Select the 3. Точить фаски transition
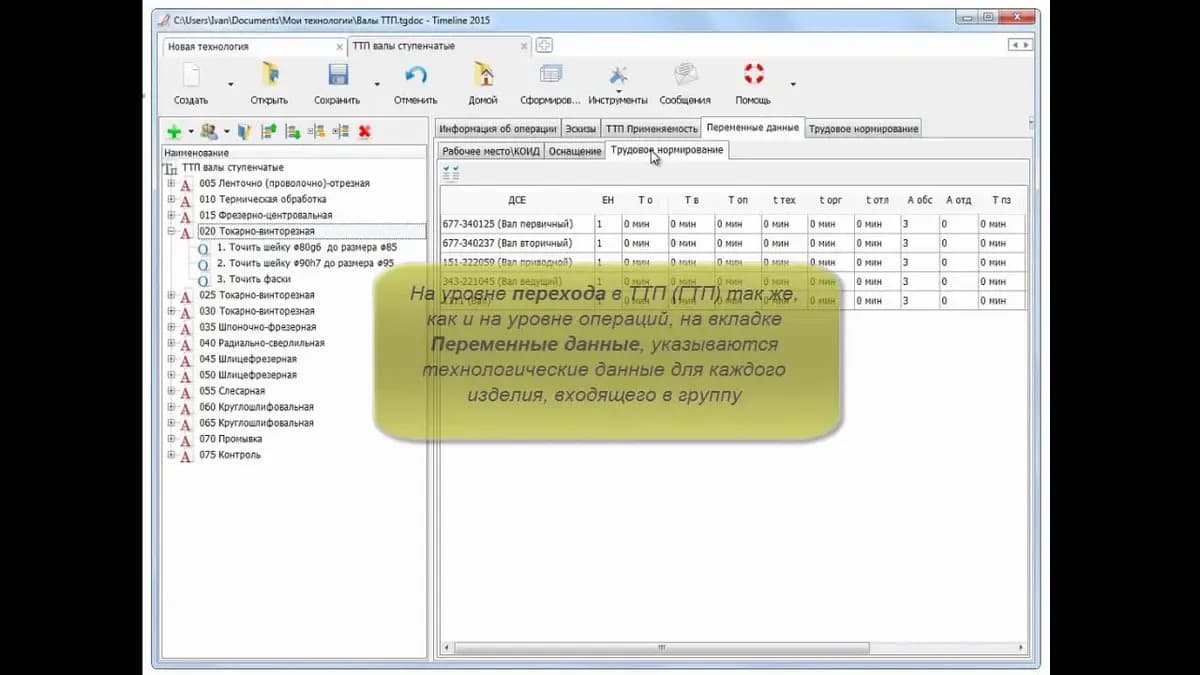This screenshot has height=675, width=1200. click(253, 279)
